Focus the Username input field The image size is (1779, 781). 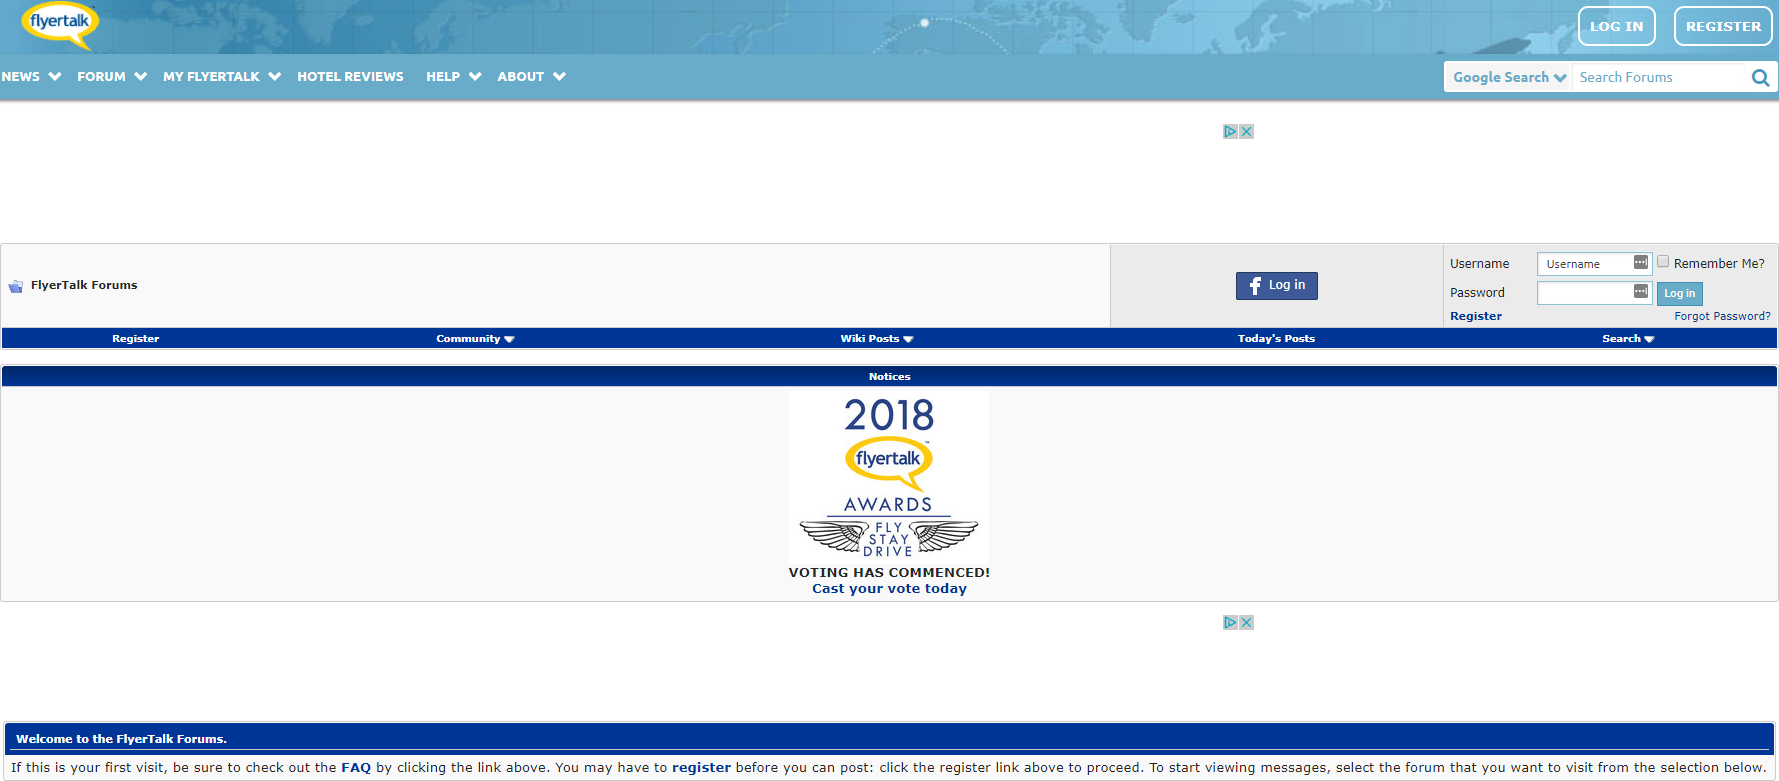point(1593,264)
